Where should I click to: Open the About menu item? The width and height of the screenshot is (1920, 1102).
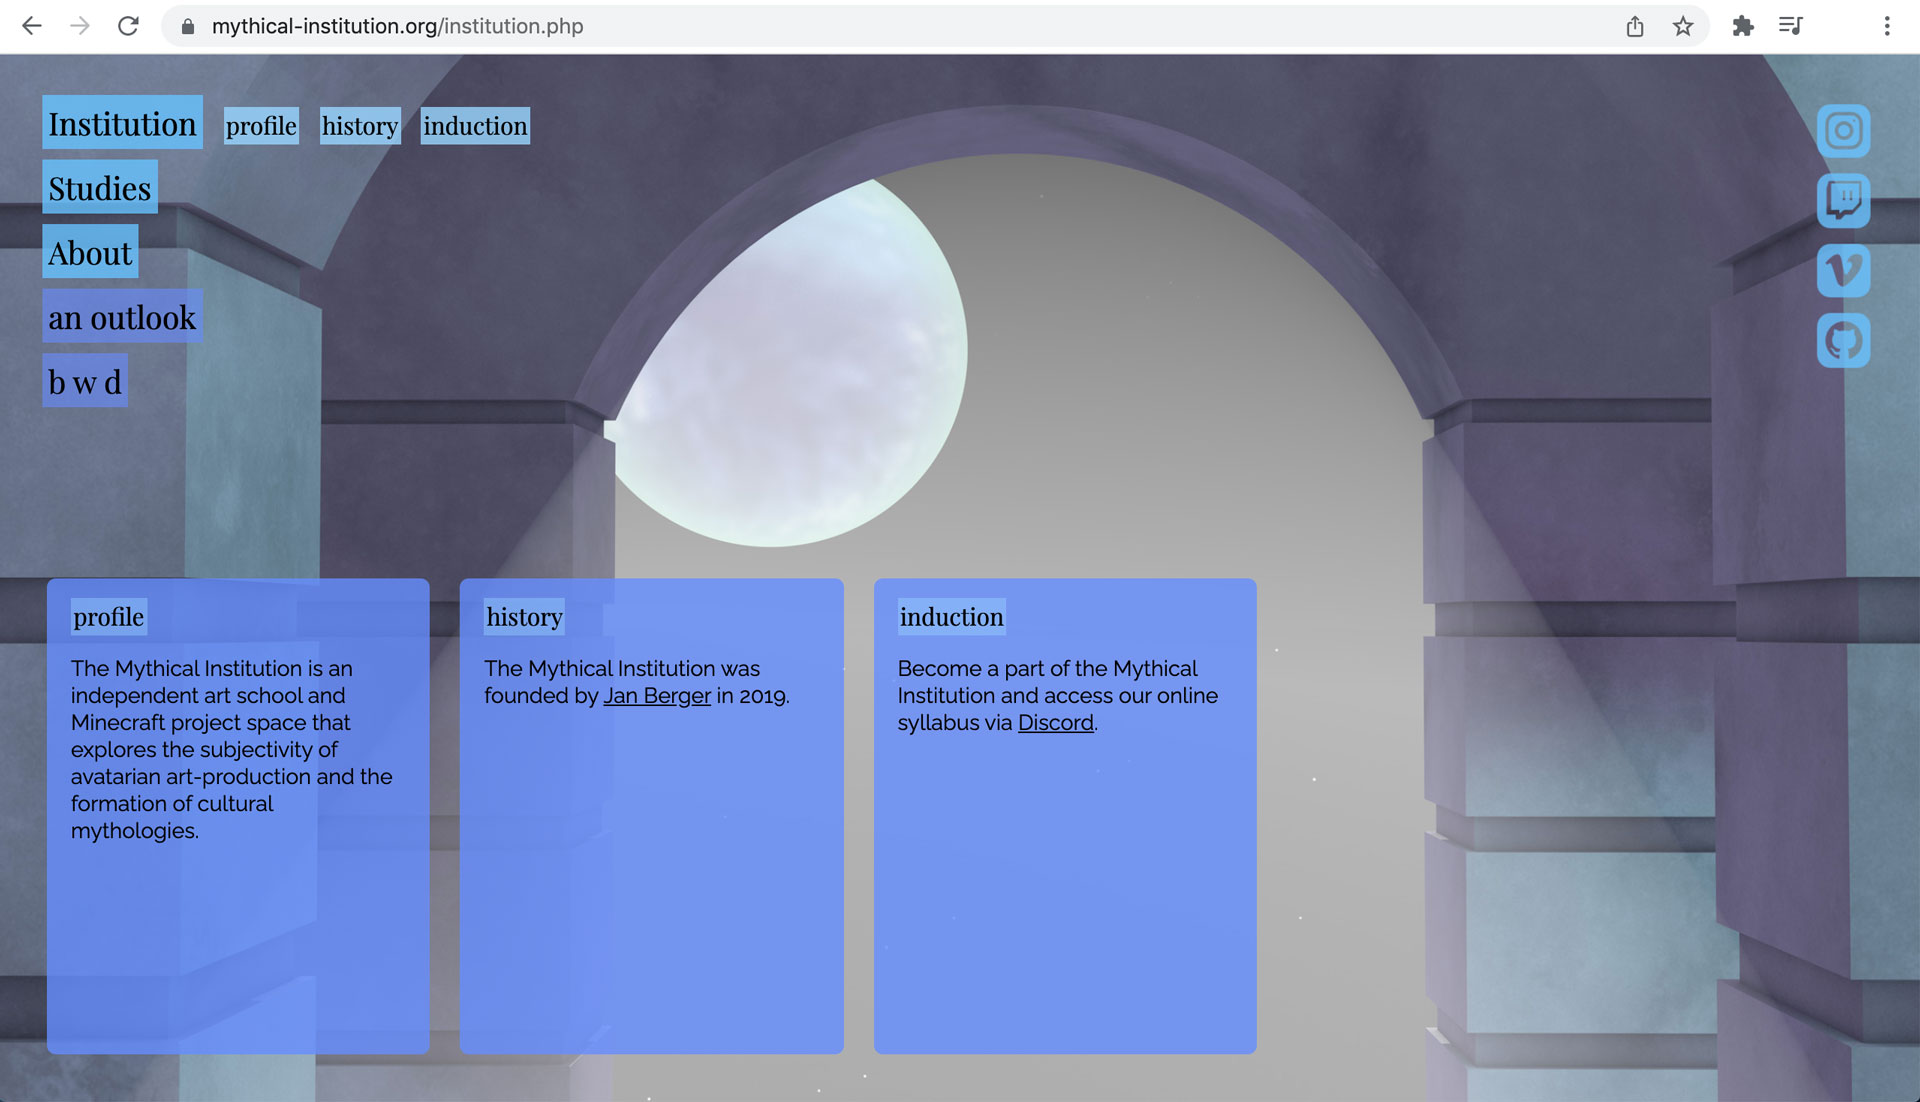(x=90, y=253)
